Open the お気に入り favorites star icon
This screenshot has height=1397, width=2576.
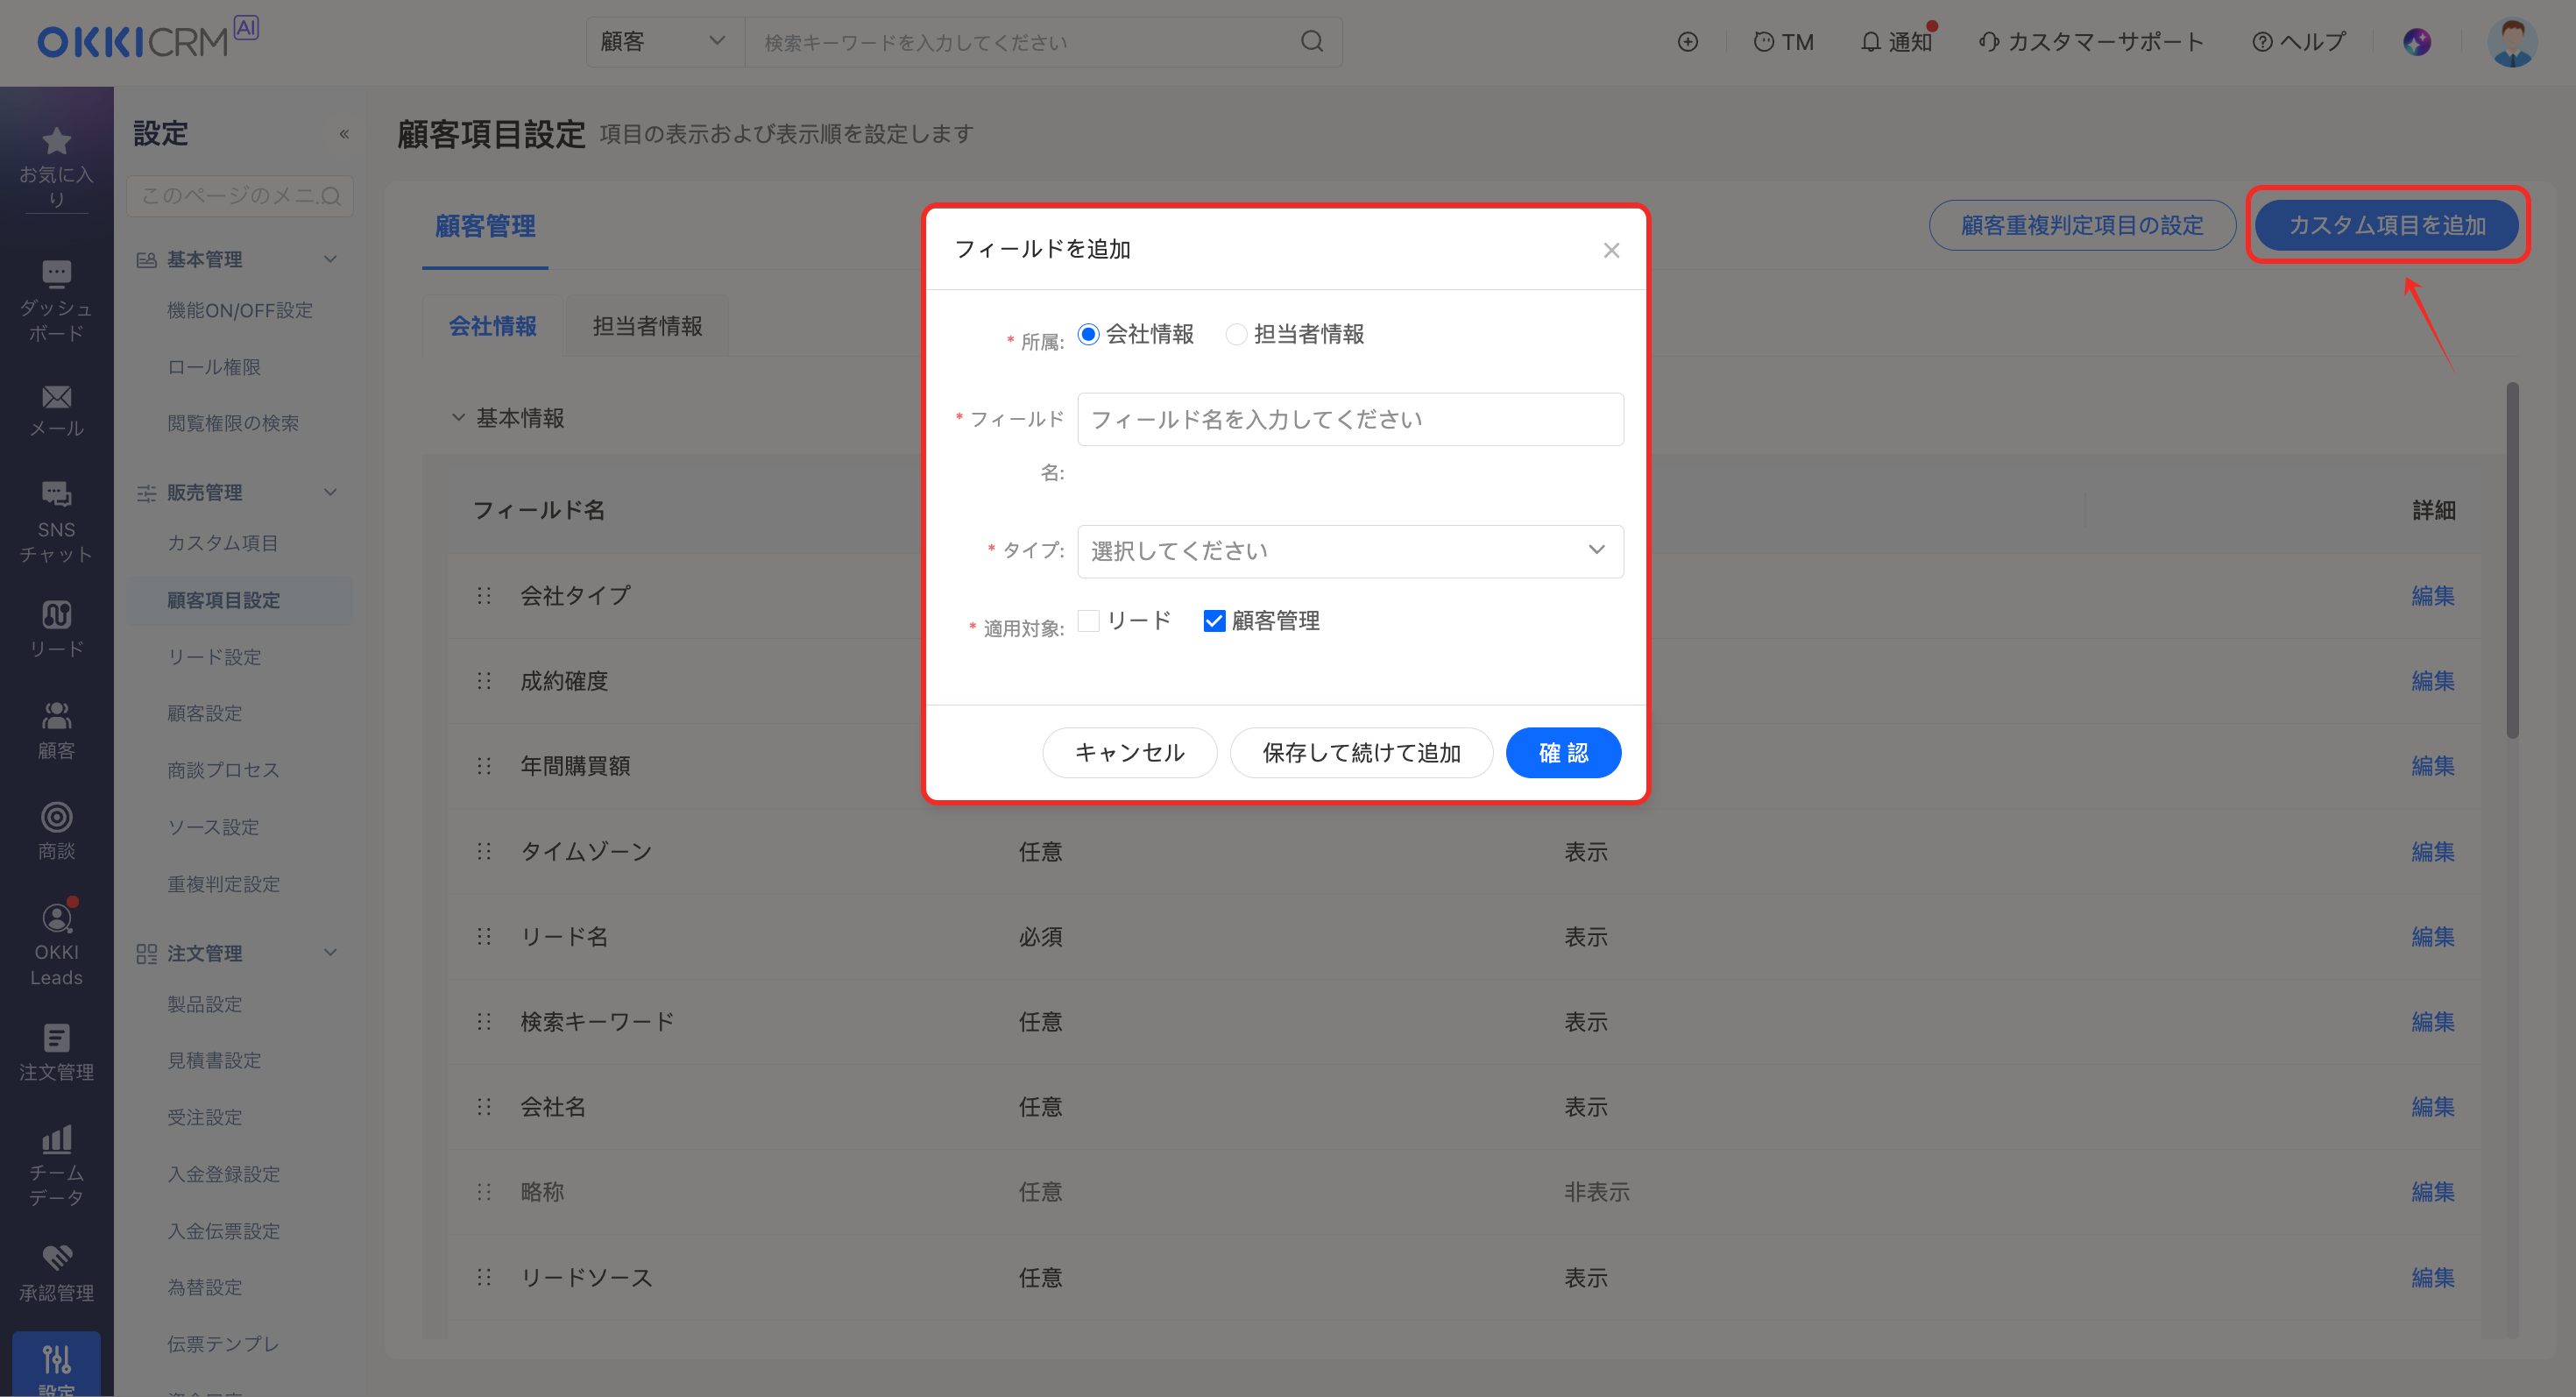pos(56,141)
